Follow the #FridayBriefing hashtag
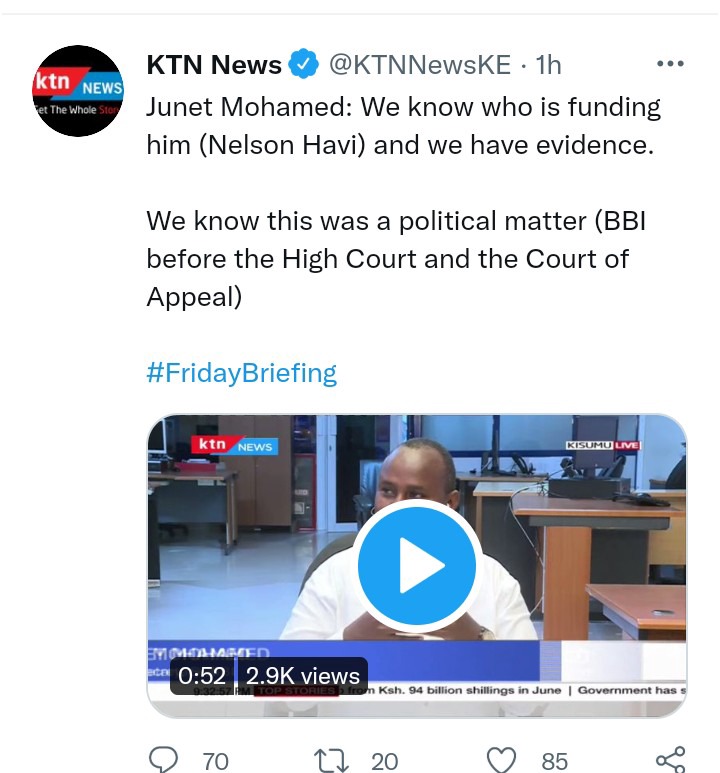Screen dimensions: 720x773 [x=242, y=373]
